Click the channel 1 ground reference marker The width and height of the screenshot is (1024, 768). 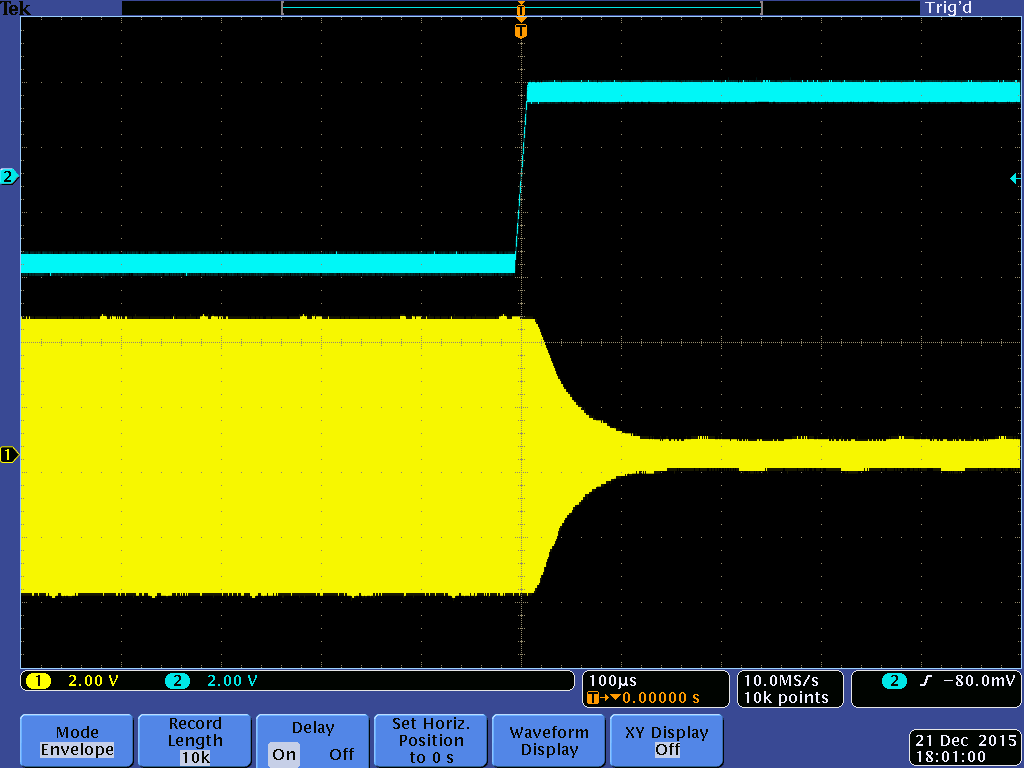(x=9, y=455)
